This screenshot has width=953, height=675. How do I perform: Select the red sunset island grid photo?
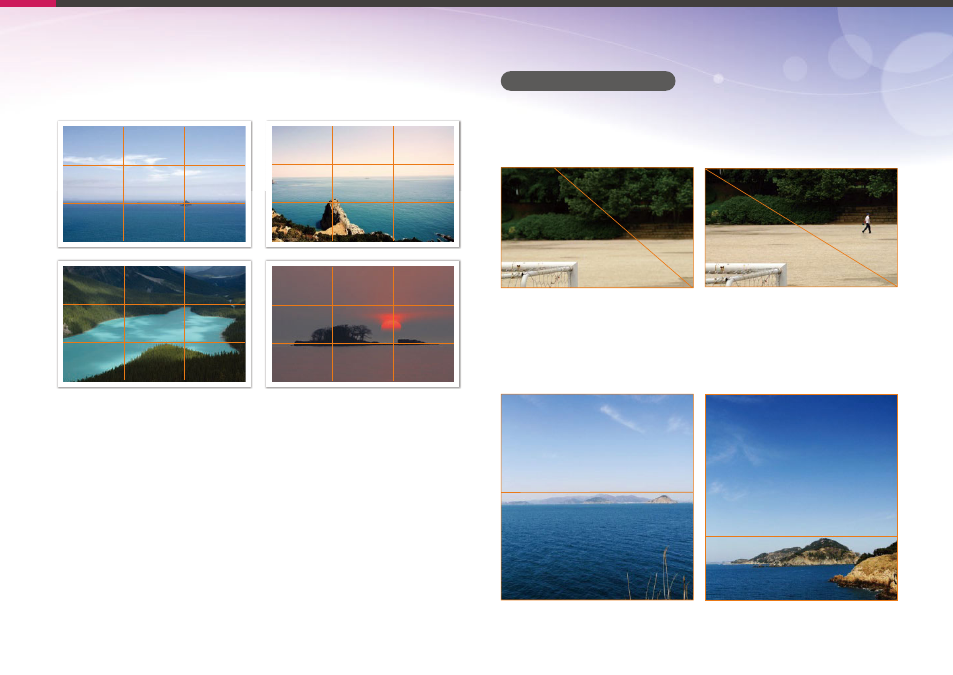click(363, 324)
